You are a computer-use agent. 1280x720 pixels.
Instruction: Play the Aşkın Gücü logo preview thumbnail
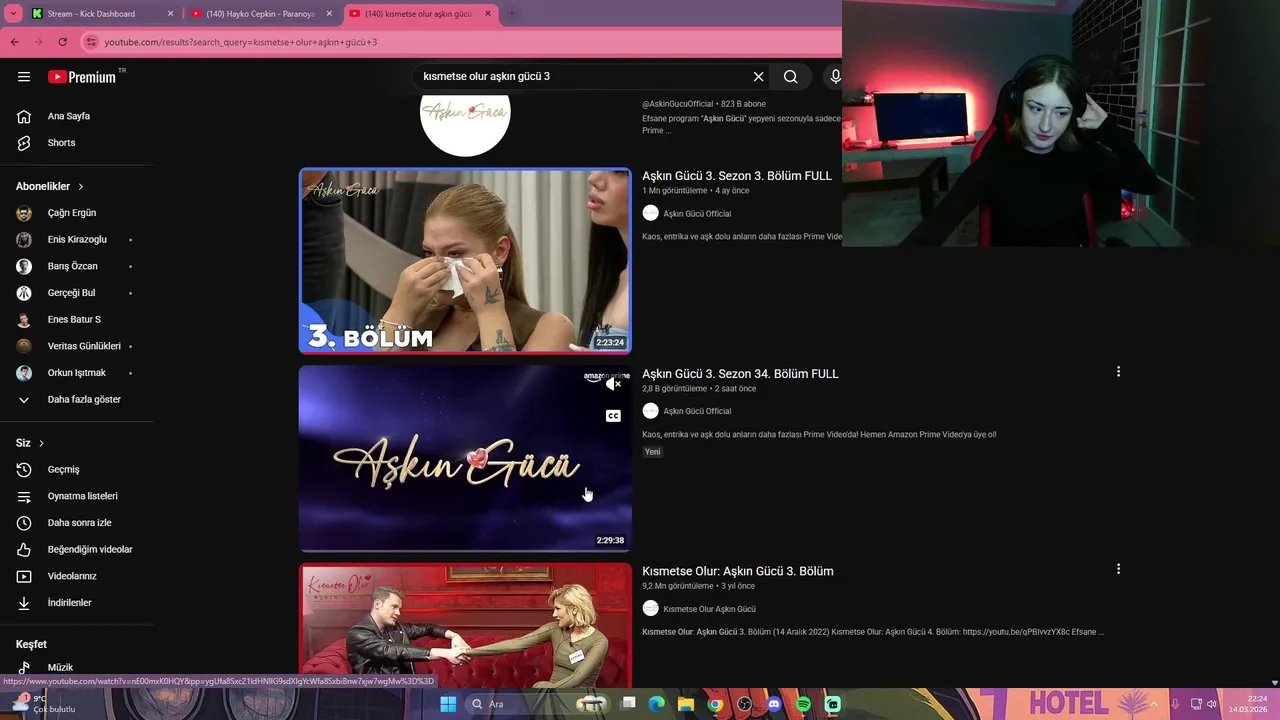pyautogui.click(x=465, y=458)
